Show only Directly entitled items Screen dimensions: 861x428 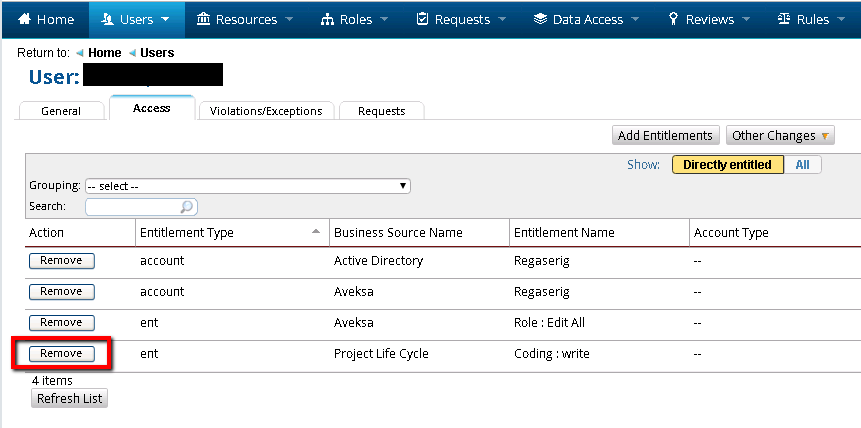click(x=727, y=165)
